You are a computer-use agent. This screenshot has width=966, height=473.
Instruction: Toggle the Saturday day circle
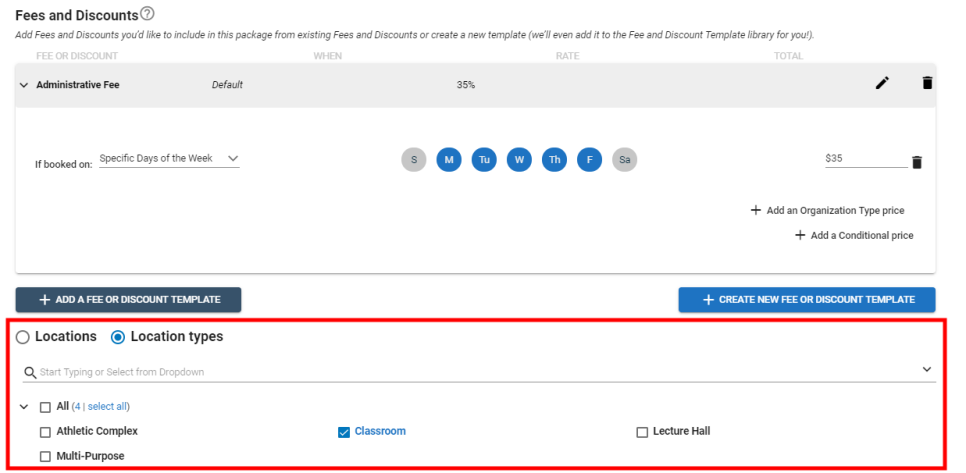625,160
